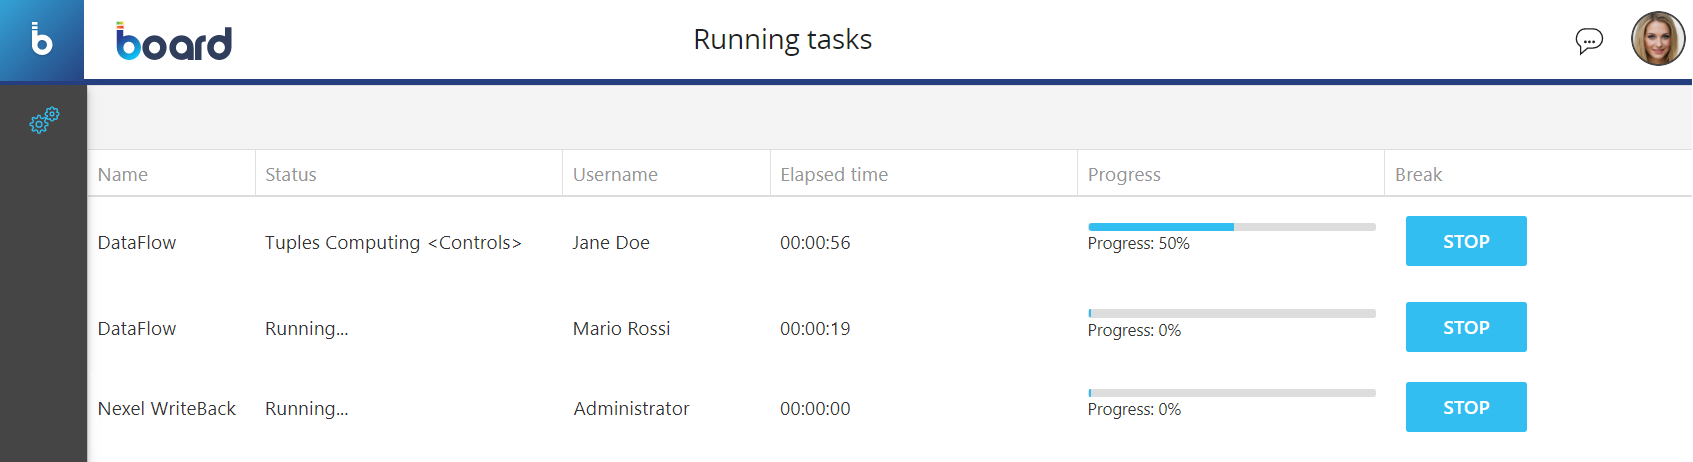Click the 50% progress bar
This screenshot has height=462, width=1693.
tap(1232, 227)
